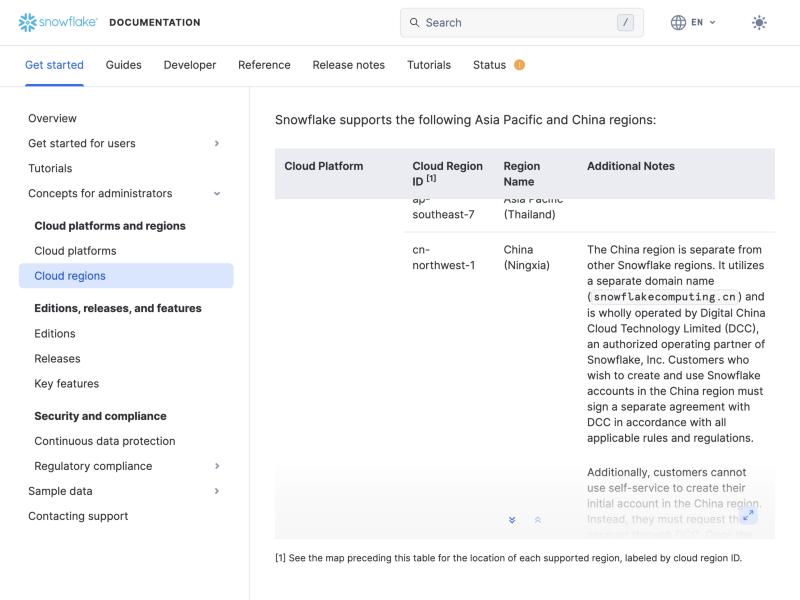Open Continuous data protection page
Image resolution: width=800 pixels, height=600 pixels.
coord(105,441)
